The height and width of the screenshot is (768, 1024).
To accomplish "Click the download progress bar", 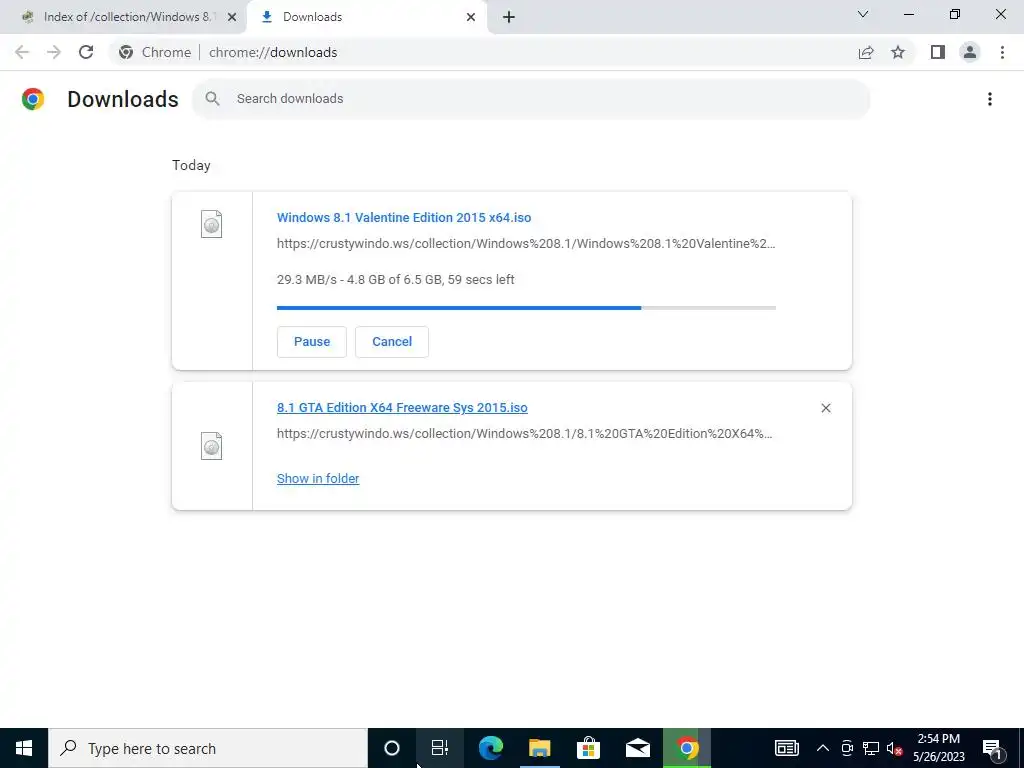I will coord(526,308).
